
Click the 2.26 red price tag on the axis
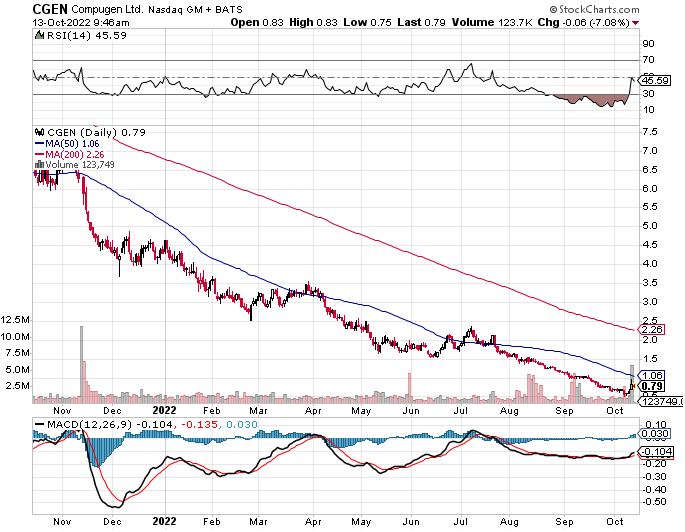coord(653,329)
